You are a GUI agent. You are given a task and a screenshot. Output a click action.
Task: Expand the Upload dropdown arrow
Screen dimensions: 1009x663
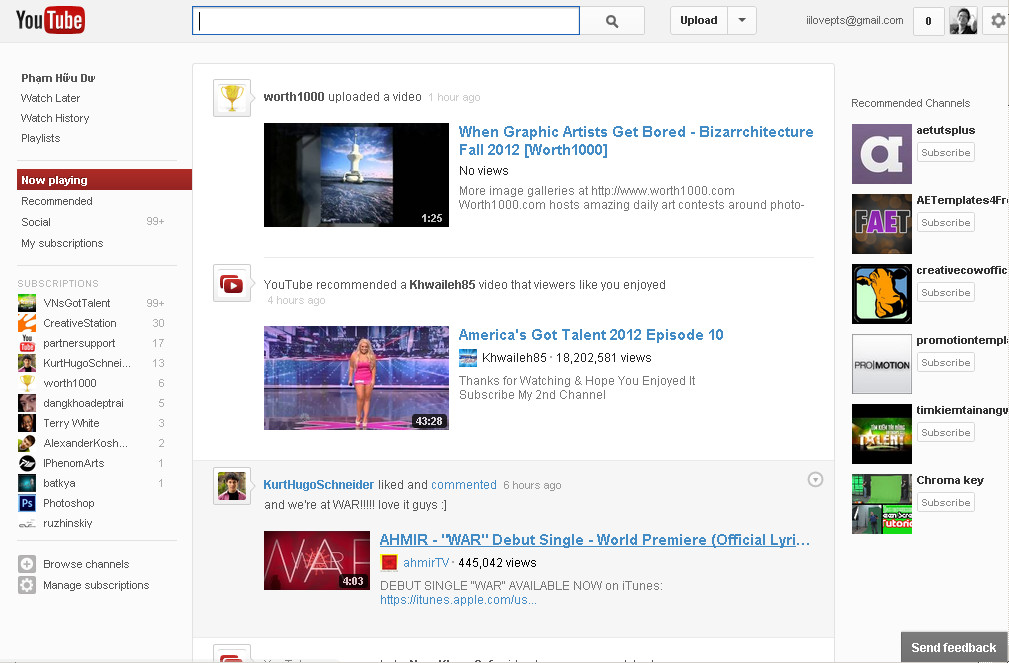tap(742, 21)
